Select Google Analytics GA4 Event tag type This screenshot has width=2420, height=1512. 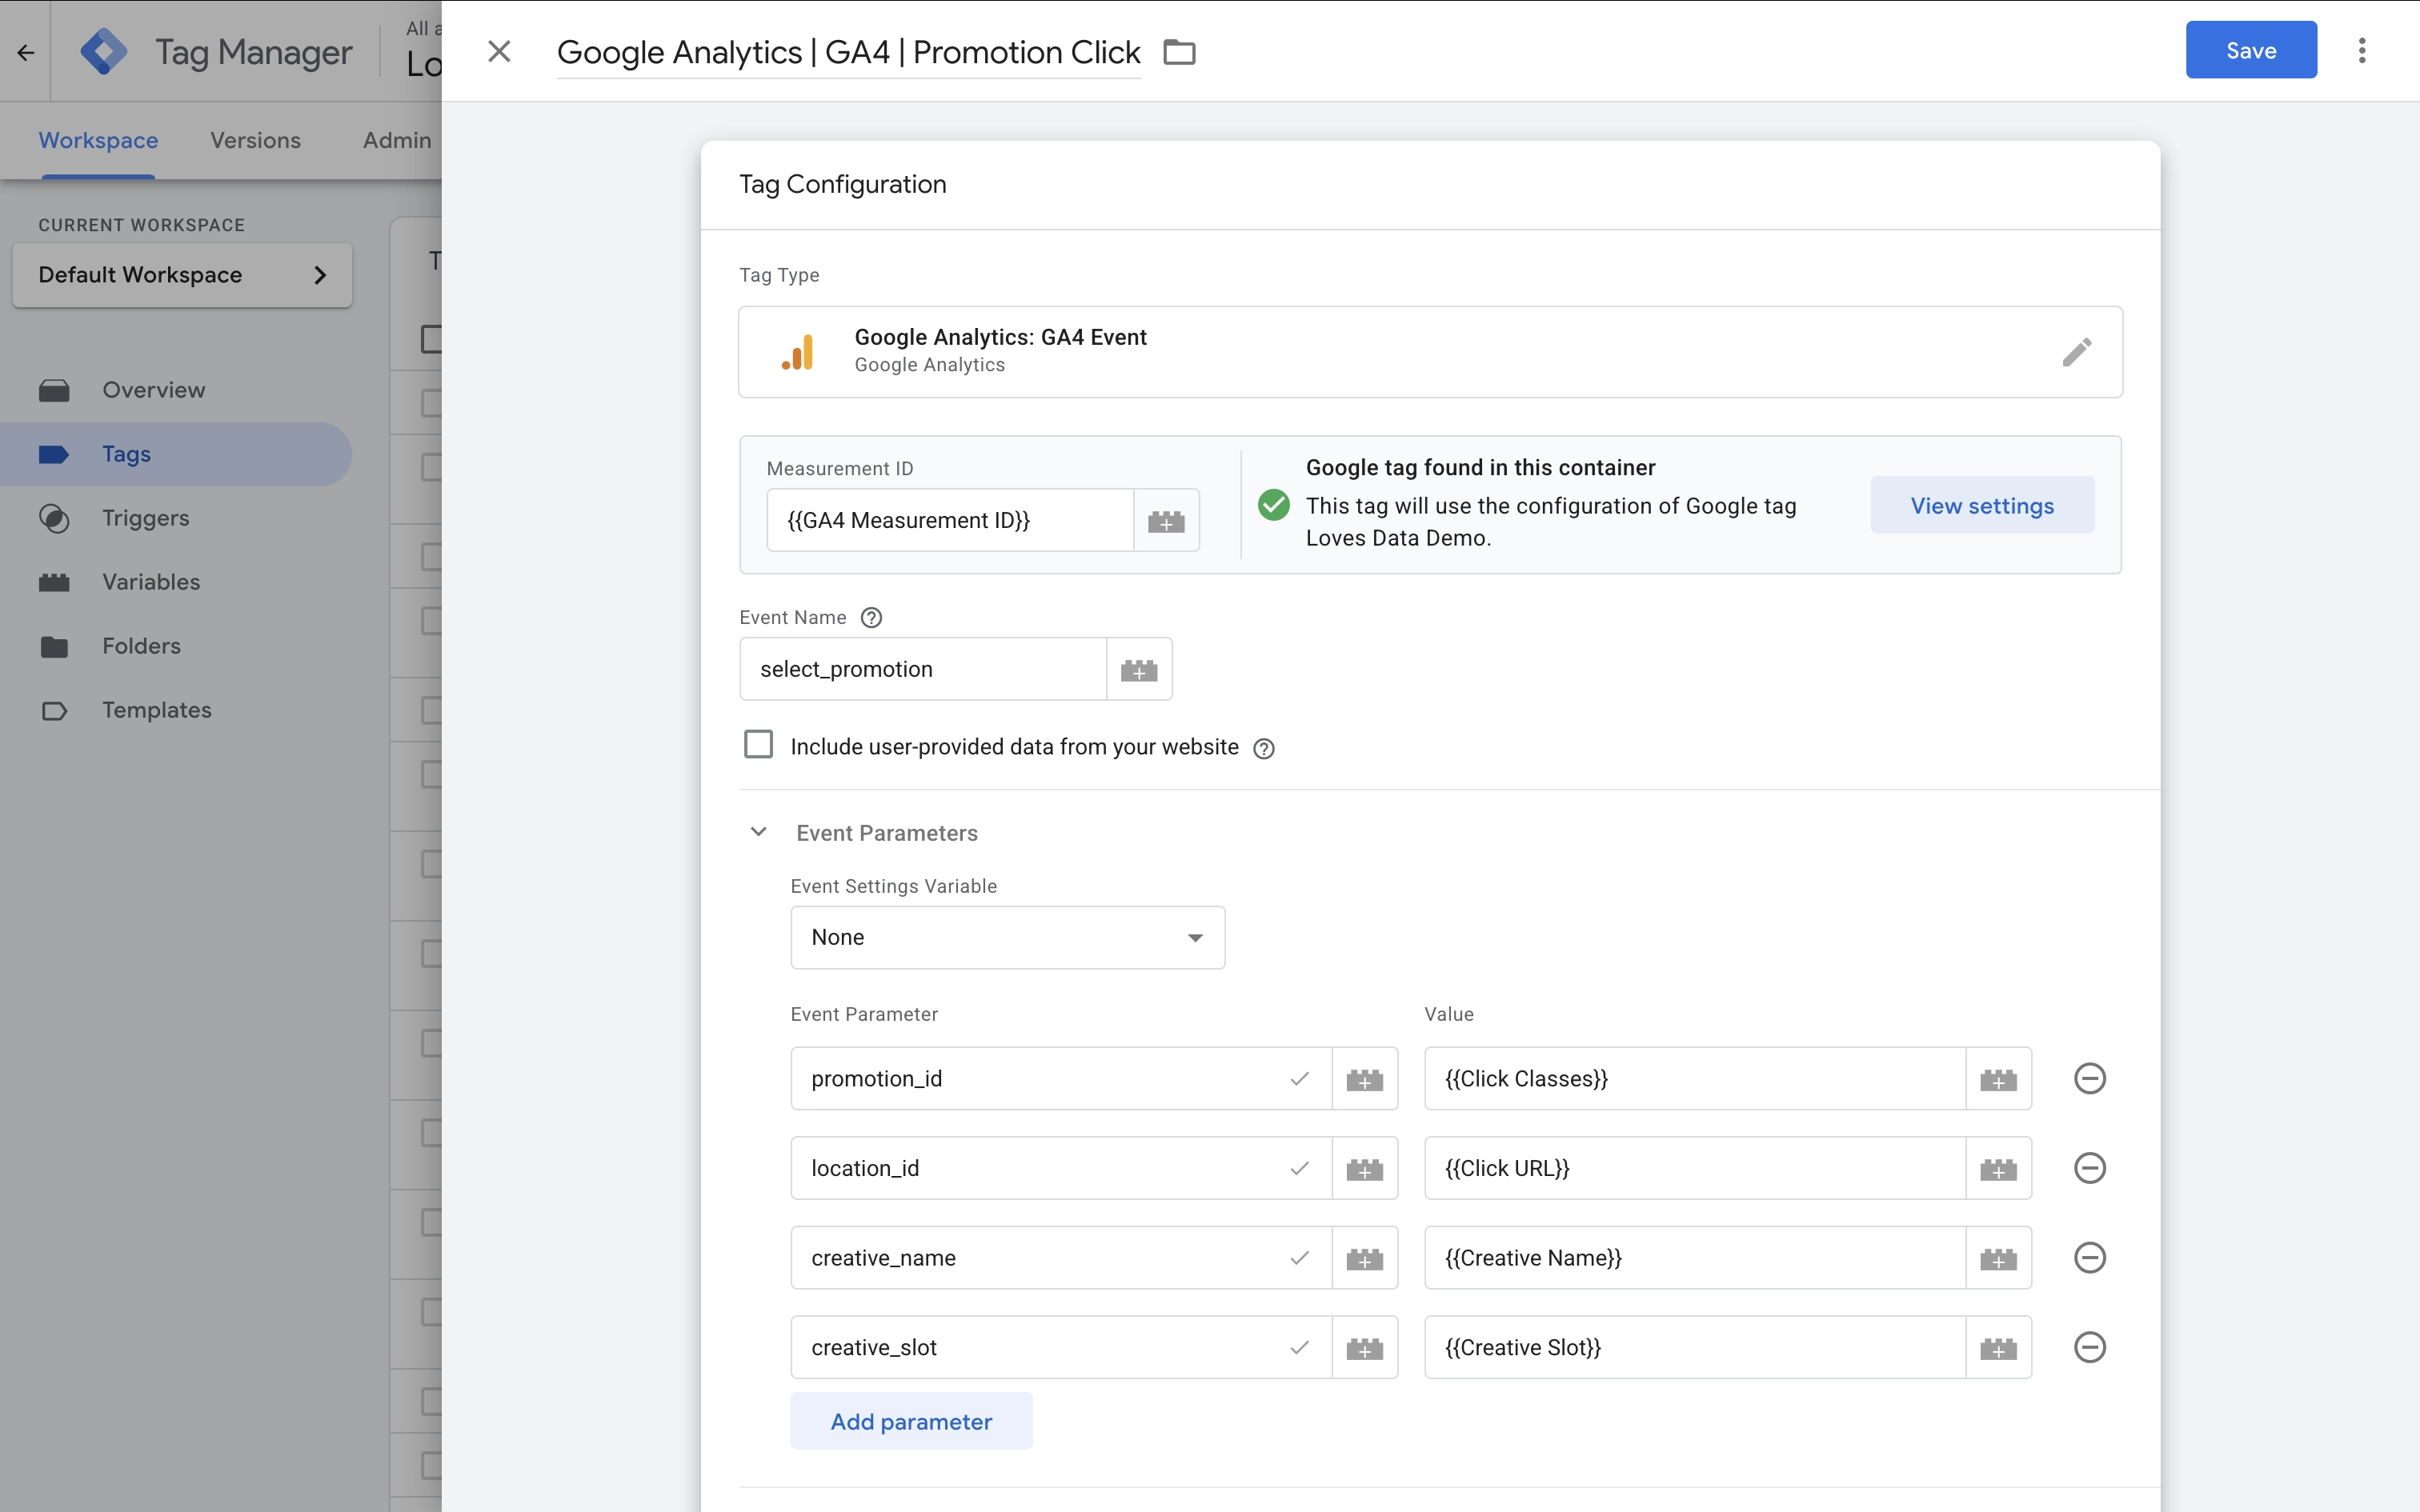tap(1430, 352)
